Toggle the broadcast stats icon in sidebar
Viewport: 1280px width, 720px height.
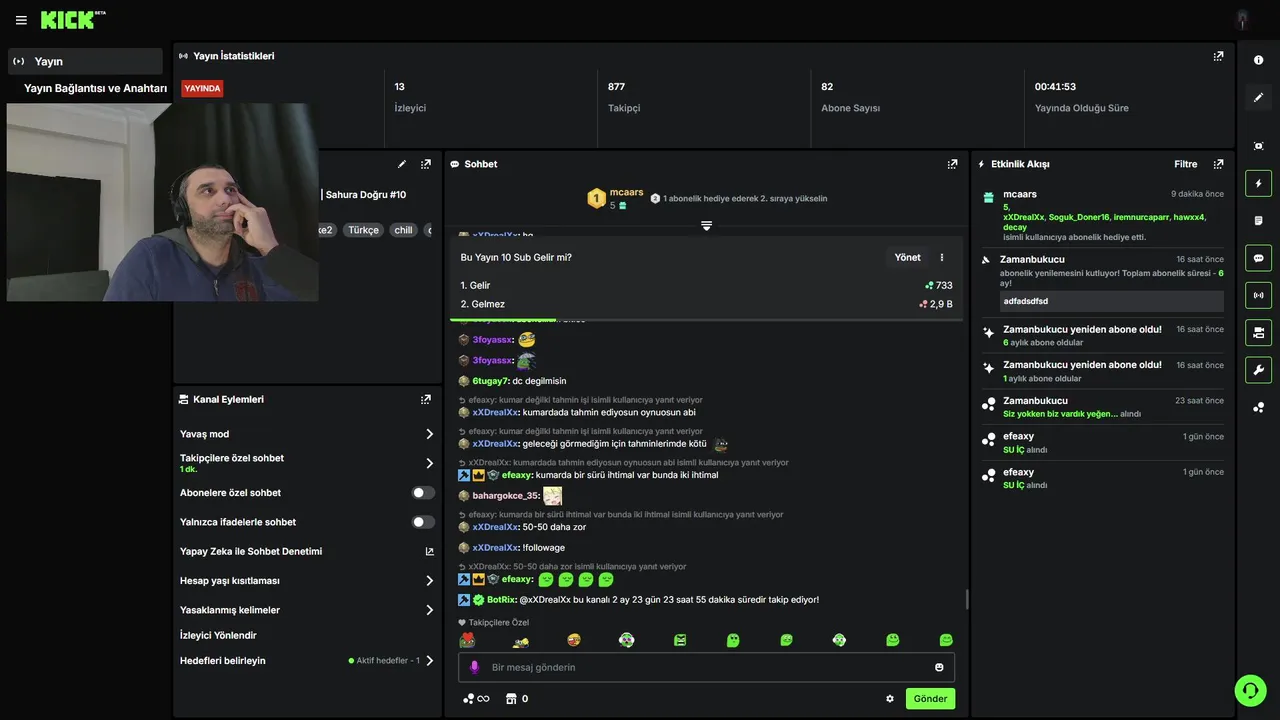coord(1258,295)
